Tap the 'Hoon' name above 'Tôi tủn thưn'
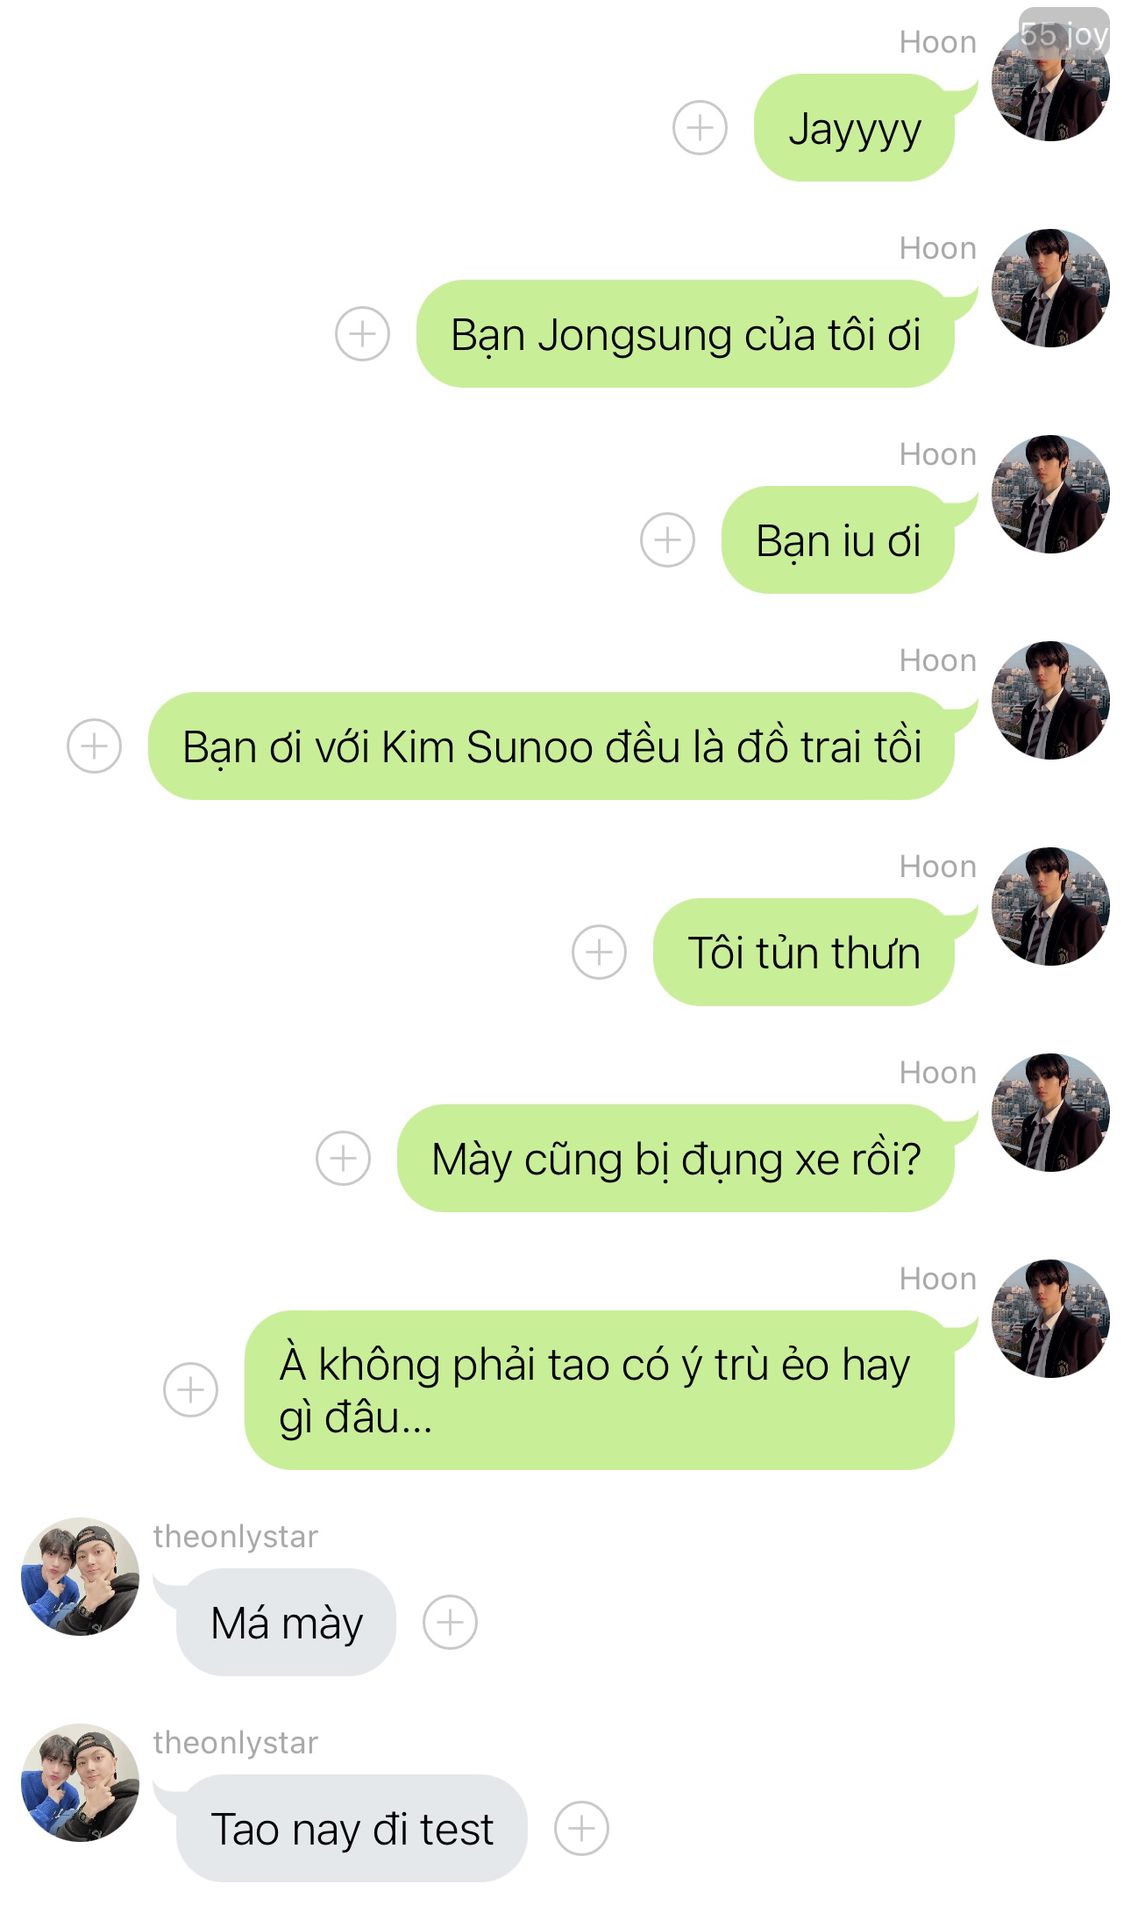Screen dimensions: 1131x1920 click(938, 866)
